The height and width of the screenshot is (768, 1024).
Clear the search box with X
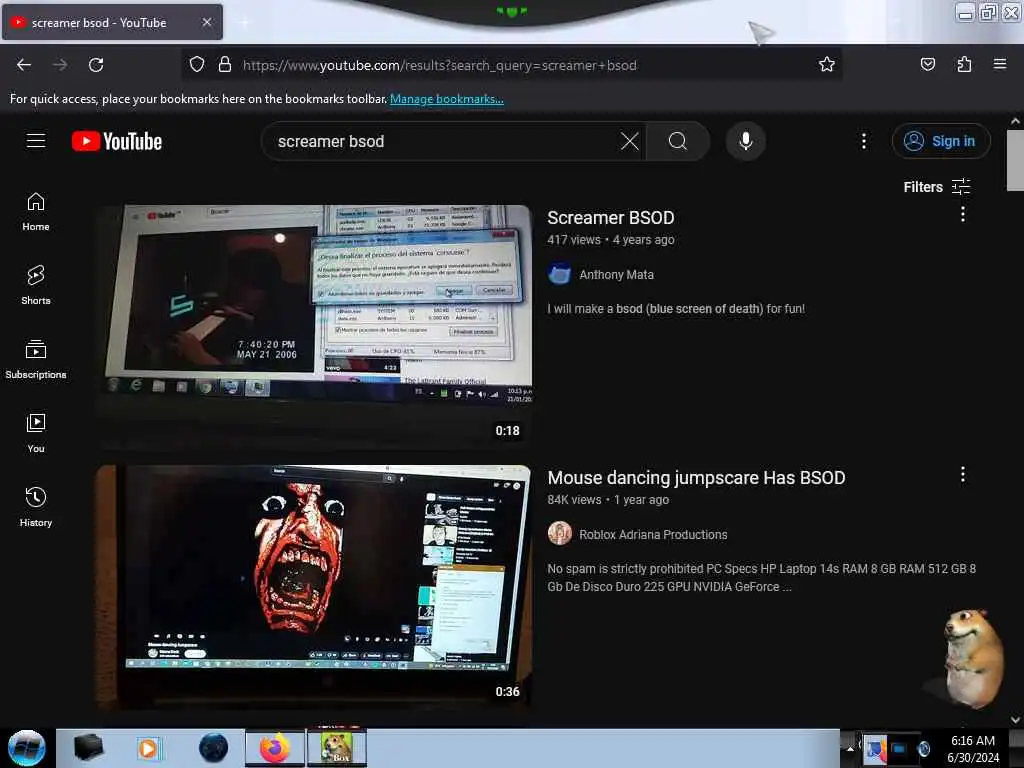tap(630, 141)
